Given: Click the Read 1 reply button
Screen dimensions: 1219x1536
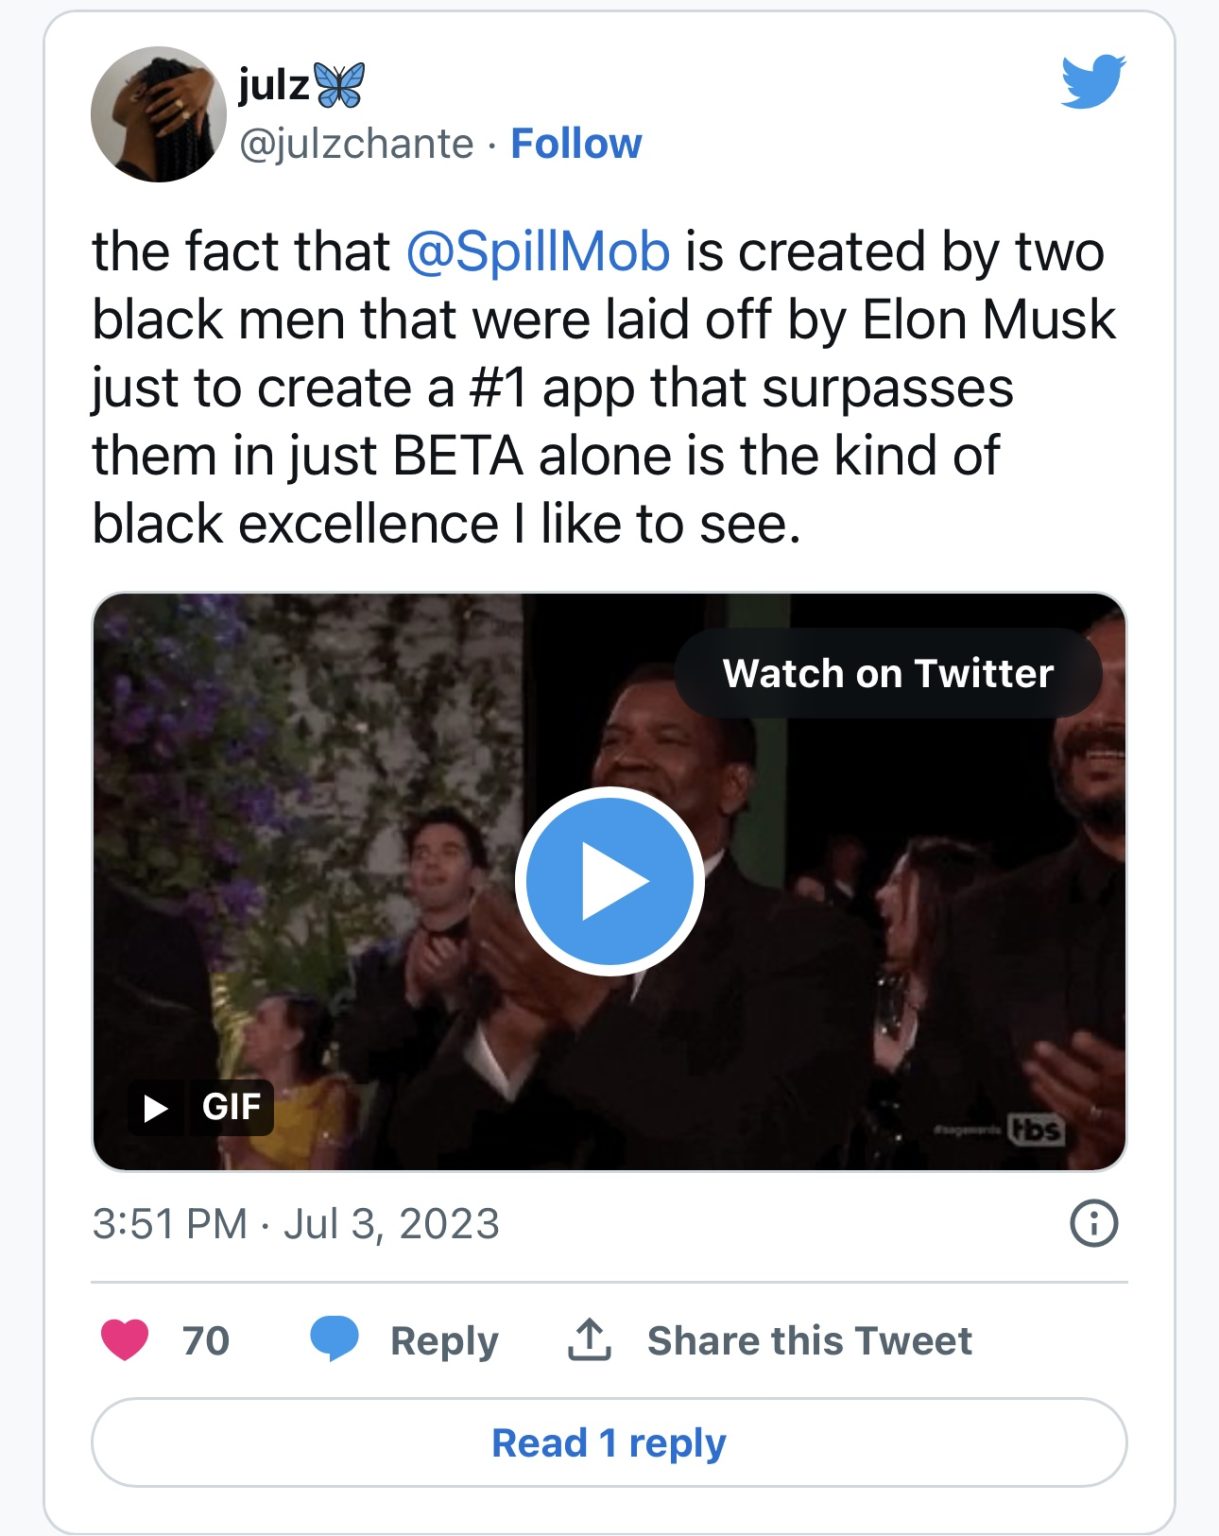Looking at the screenshot, I should click(x=609, y=1443).
